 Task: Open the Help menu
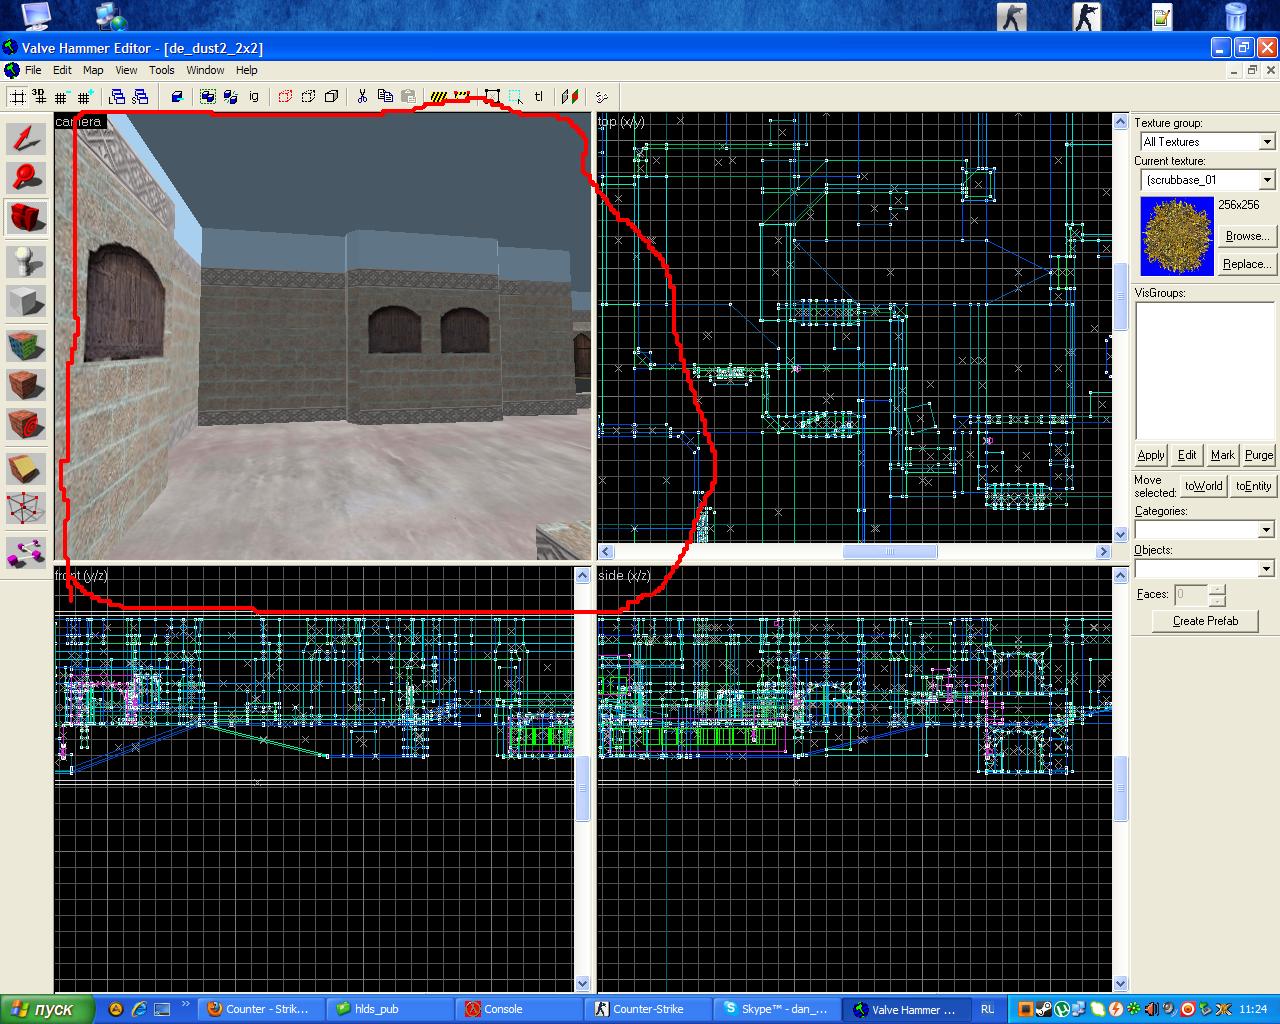[247, 70]
